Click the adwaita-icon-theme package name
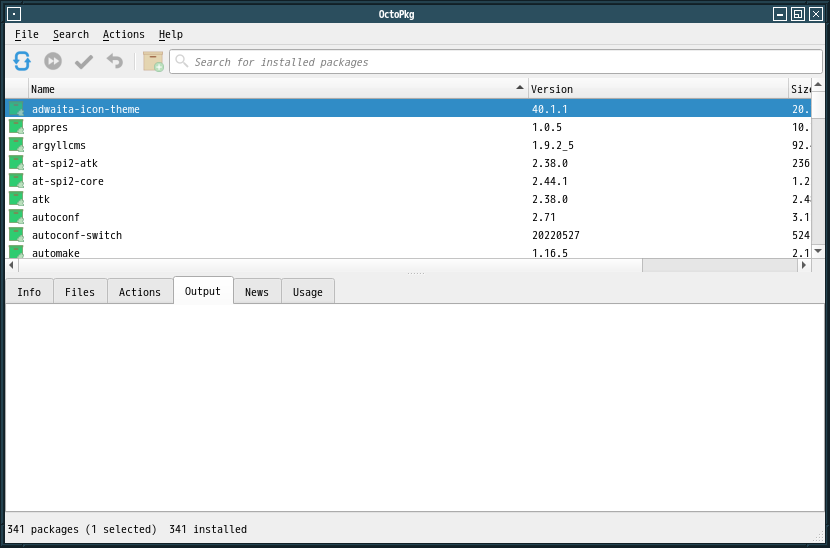 [x=86, y=109]
